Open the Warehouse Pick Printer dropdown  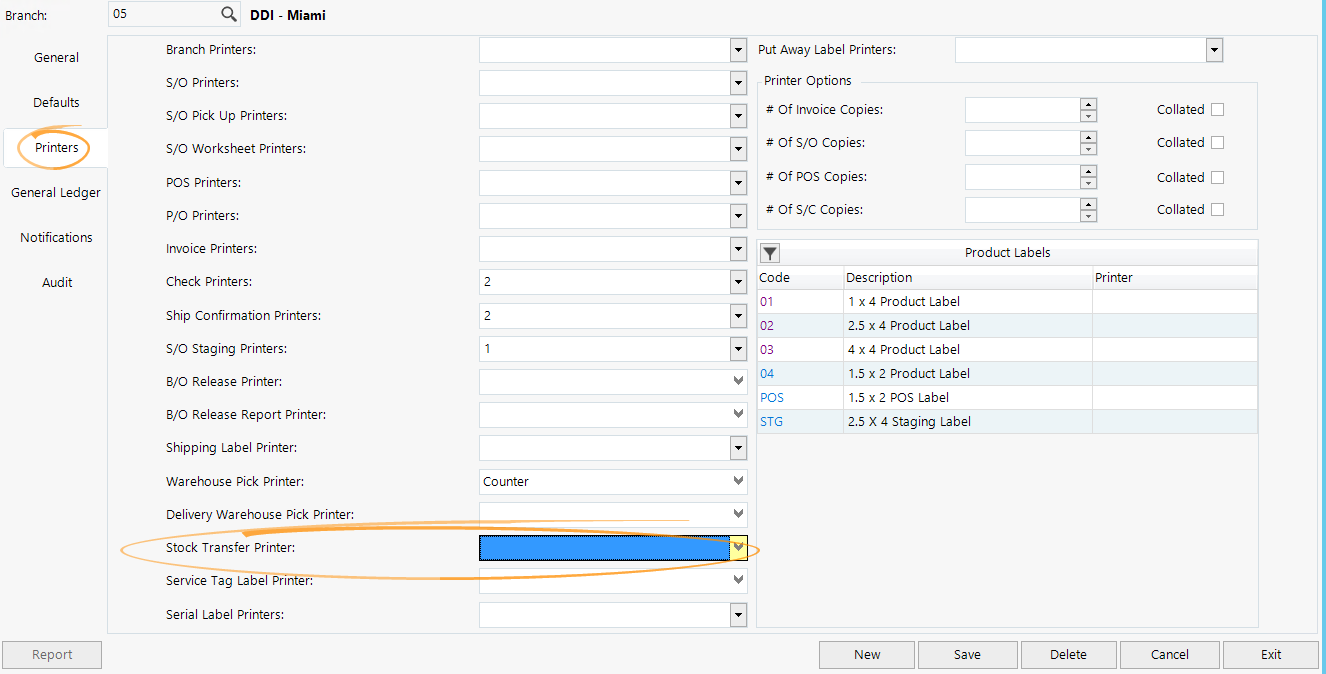[x=737, y=481]
